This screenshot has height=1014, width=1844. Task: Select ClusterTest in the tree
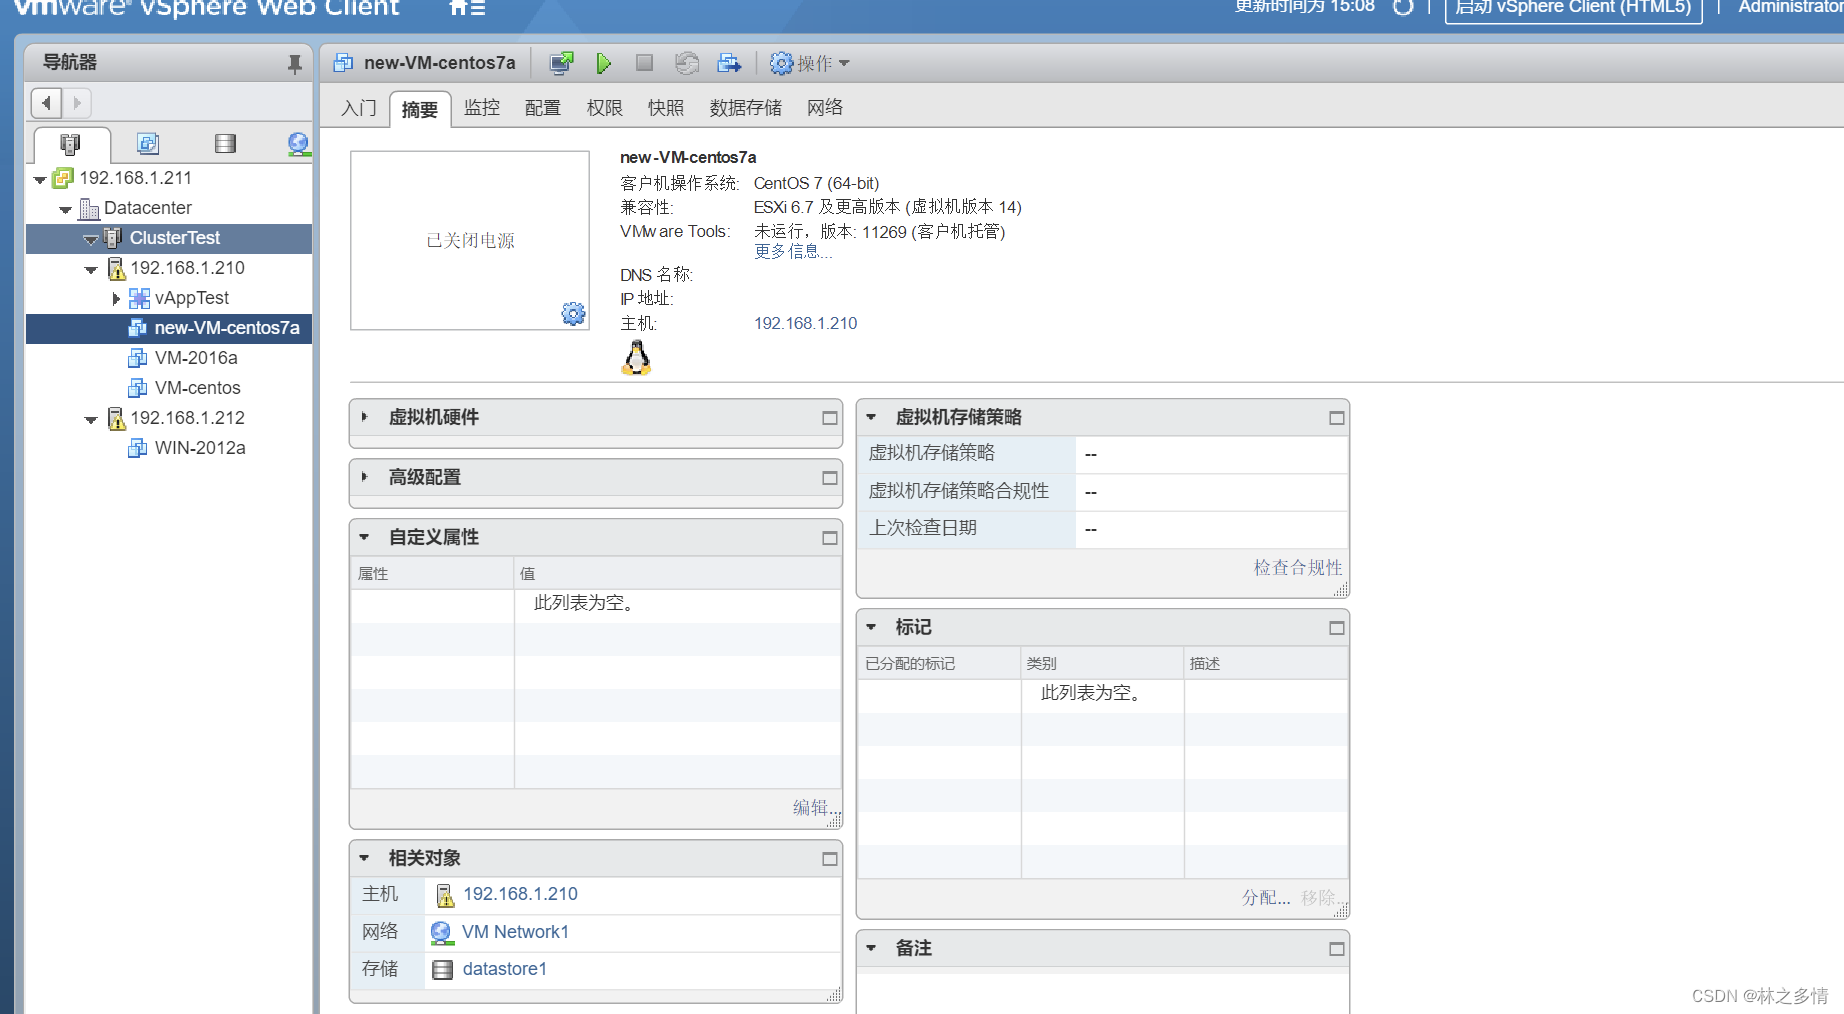[175, 238]
